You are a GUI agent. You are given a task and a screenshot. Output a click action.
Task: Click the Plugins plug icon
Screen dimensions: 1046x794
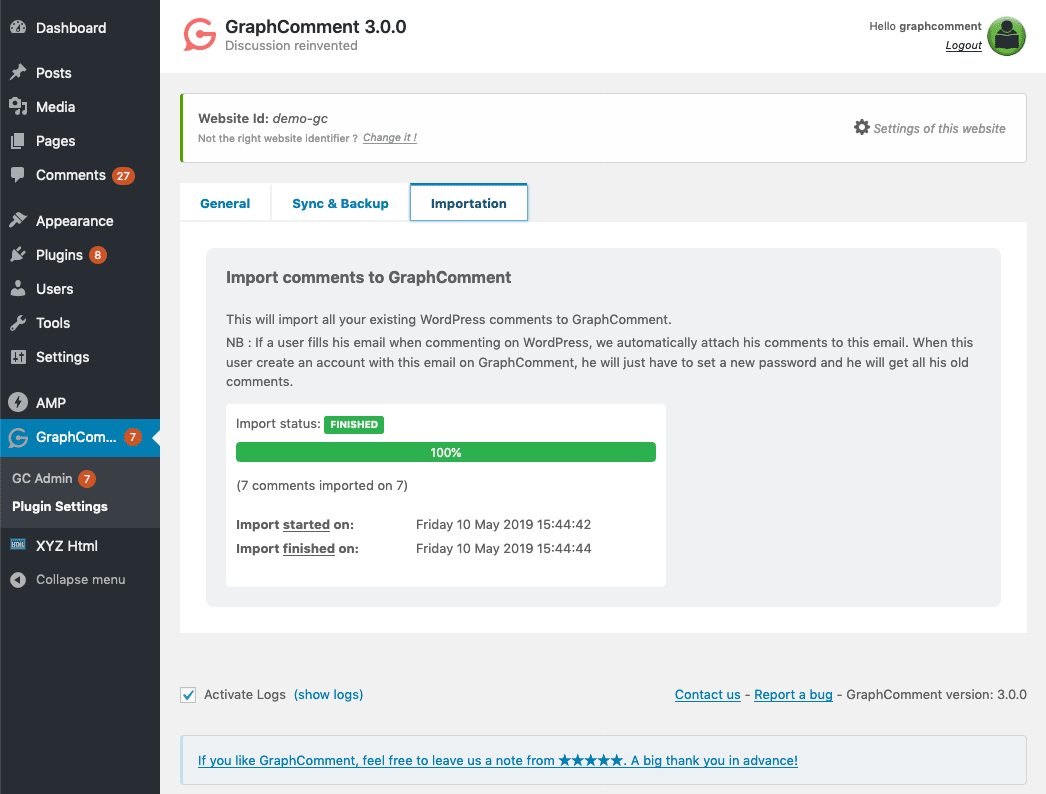point(18,254)
